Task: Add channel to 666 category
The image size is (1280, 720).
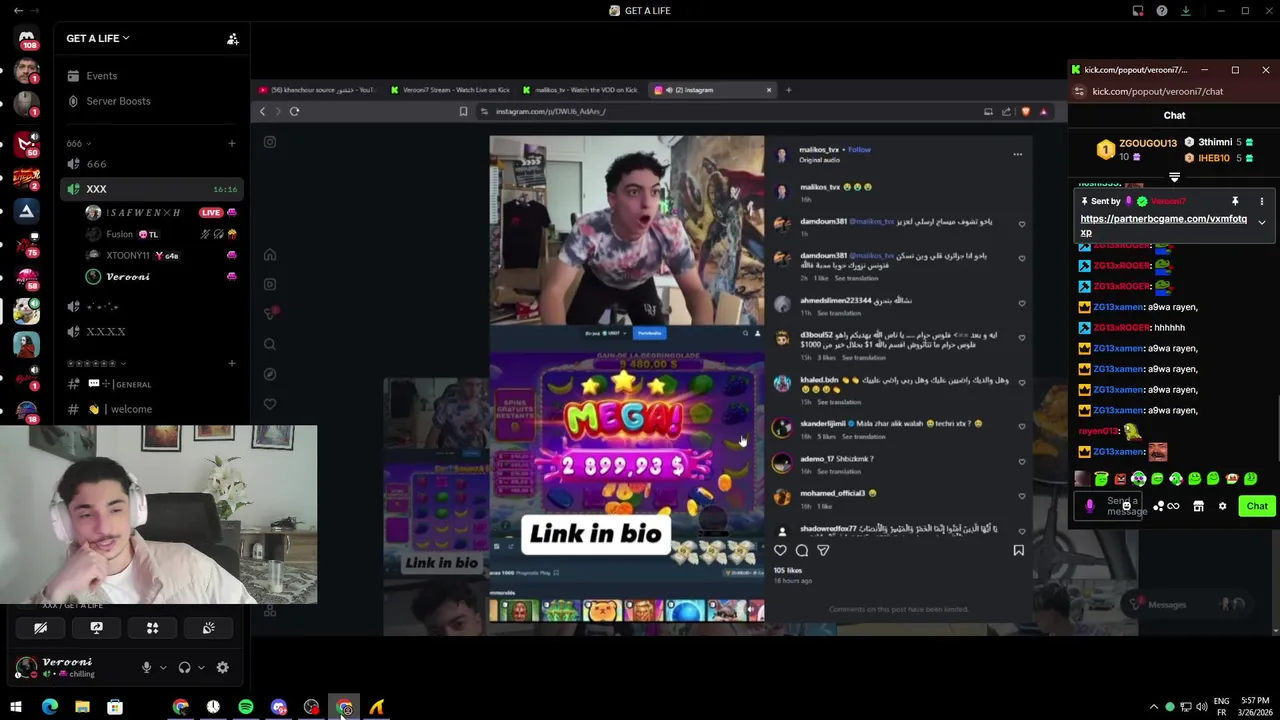Action: pyautogui.click(x=232, y=143)
